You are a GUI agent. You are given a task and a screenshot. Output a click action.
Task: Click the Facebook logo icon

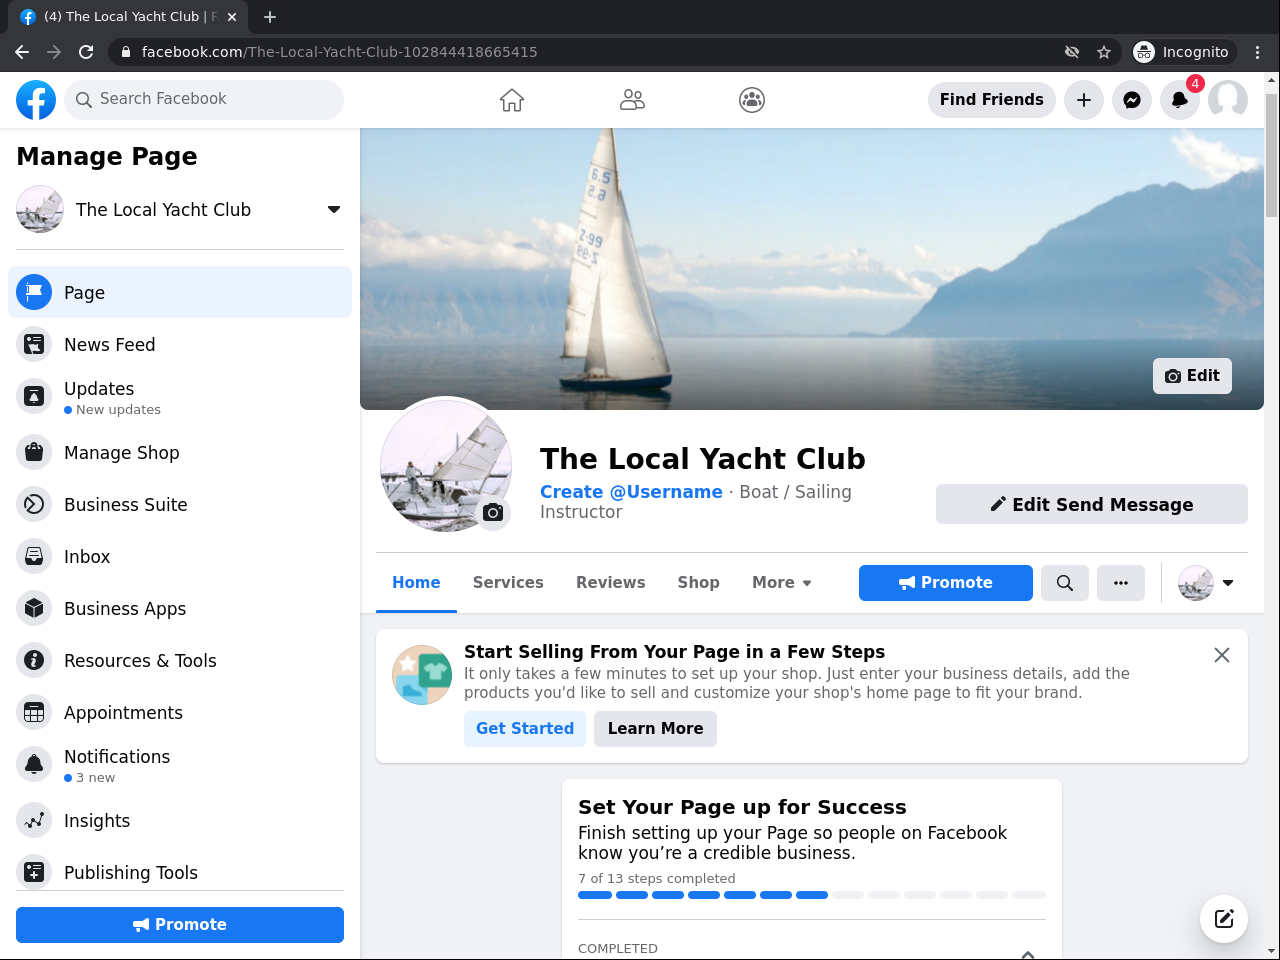coord(36,100)
